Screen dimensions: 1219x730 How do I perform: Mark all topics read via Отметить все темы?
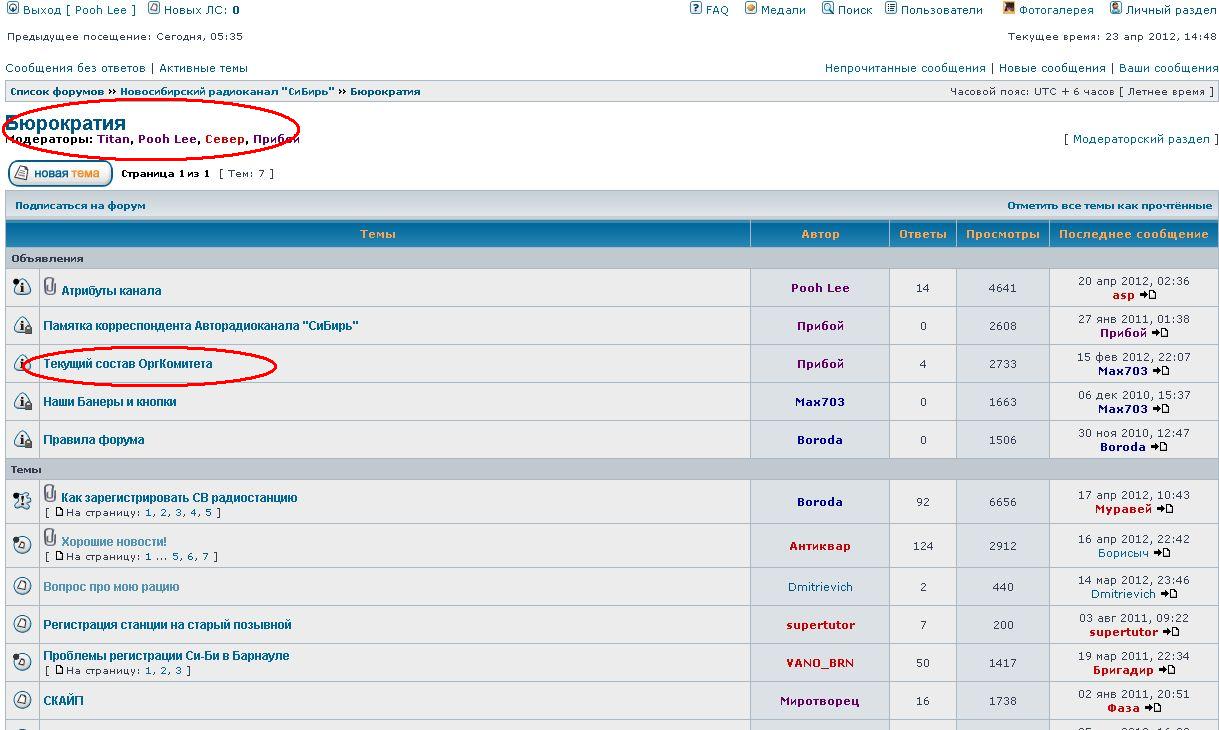tap(1109, 205)
